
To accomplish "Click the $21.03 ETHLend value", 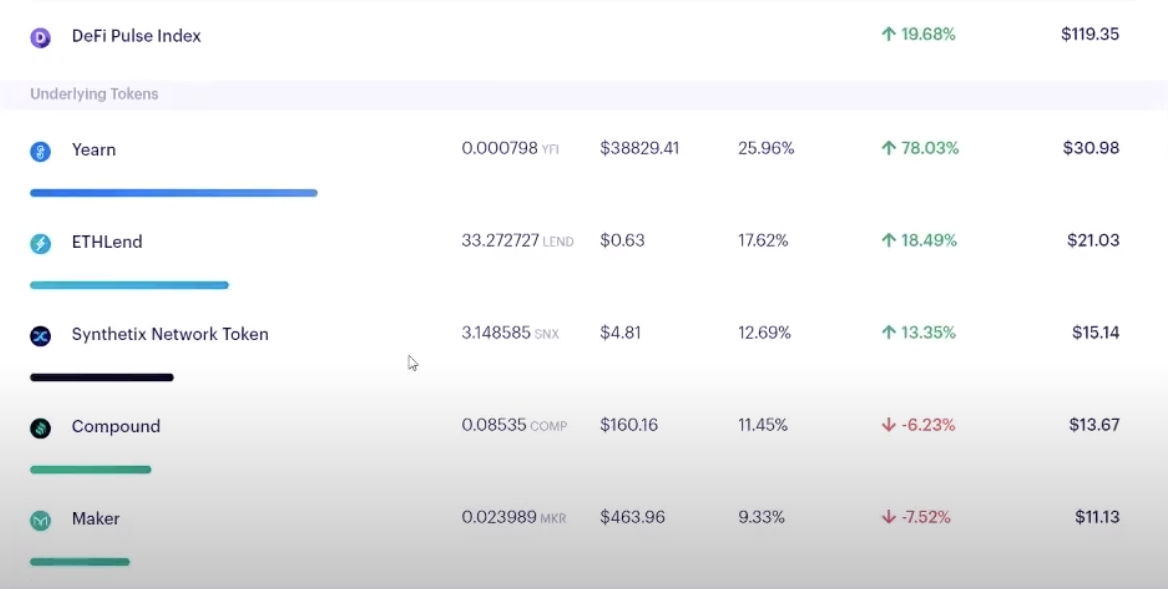I will point(1094,241).
